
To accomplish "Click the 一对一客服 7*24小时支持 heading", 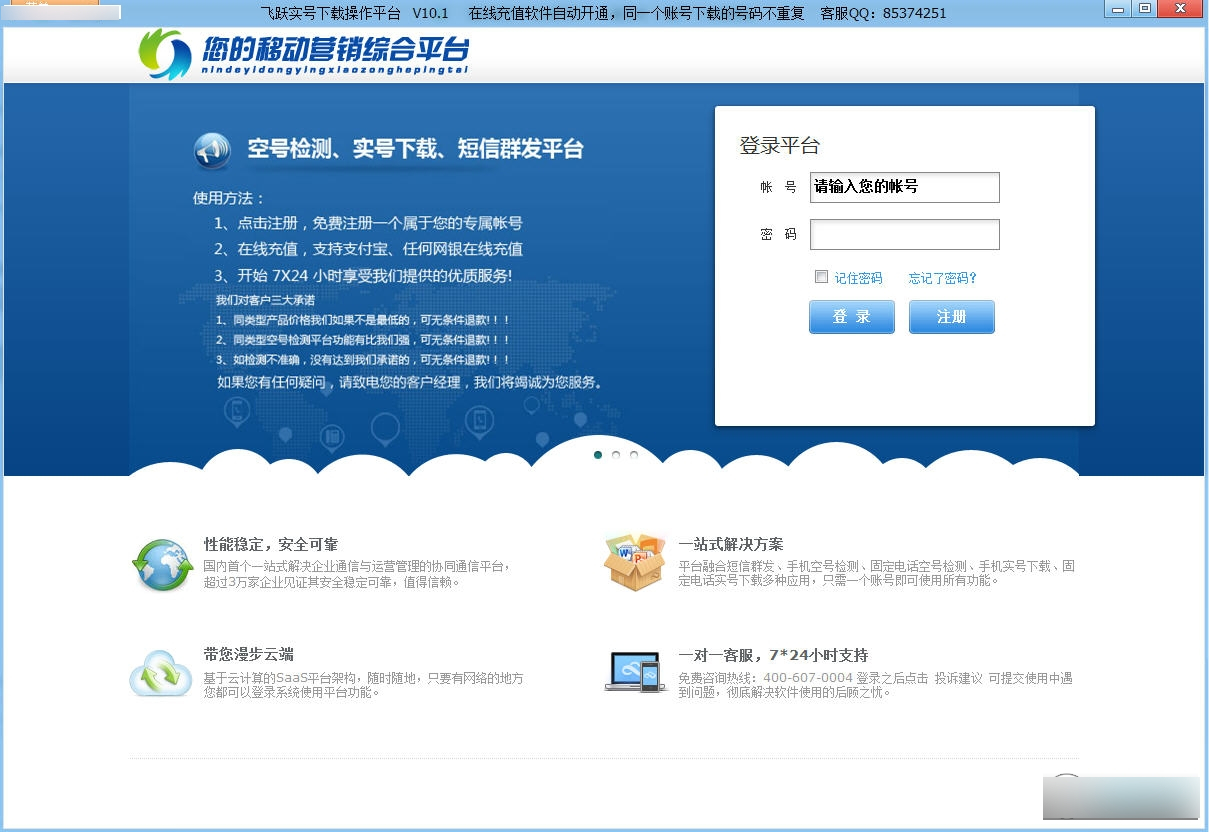I will [773, 655].
